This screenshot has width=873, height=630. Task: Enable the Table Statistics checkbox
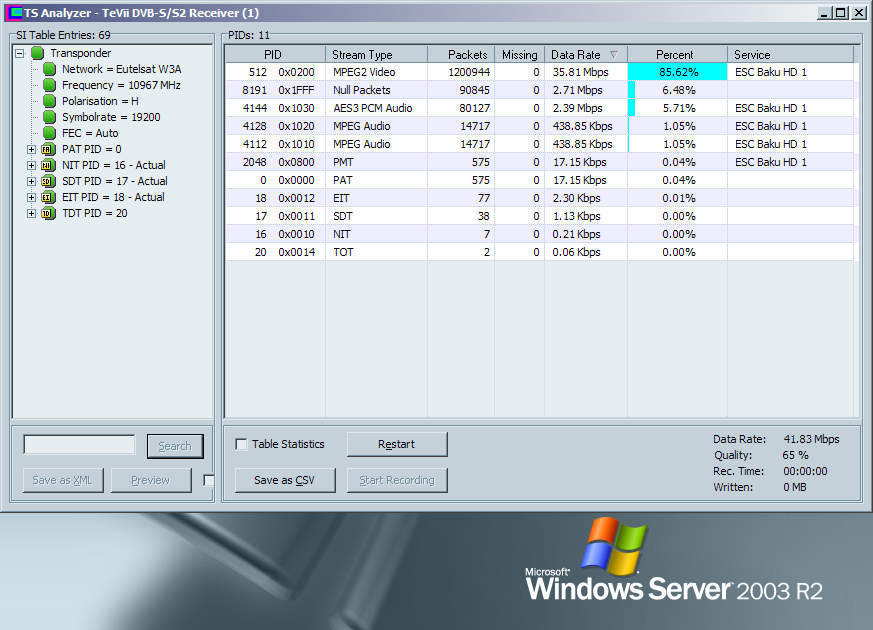coord(241,445)
